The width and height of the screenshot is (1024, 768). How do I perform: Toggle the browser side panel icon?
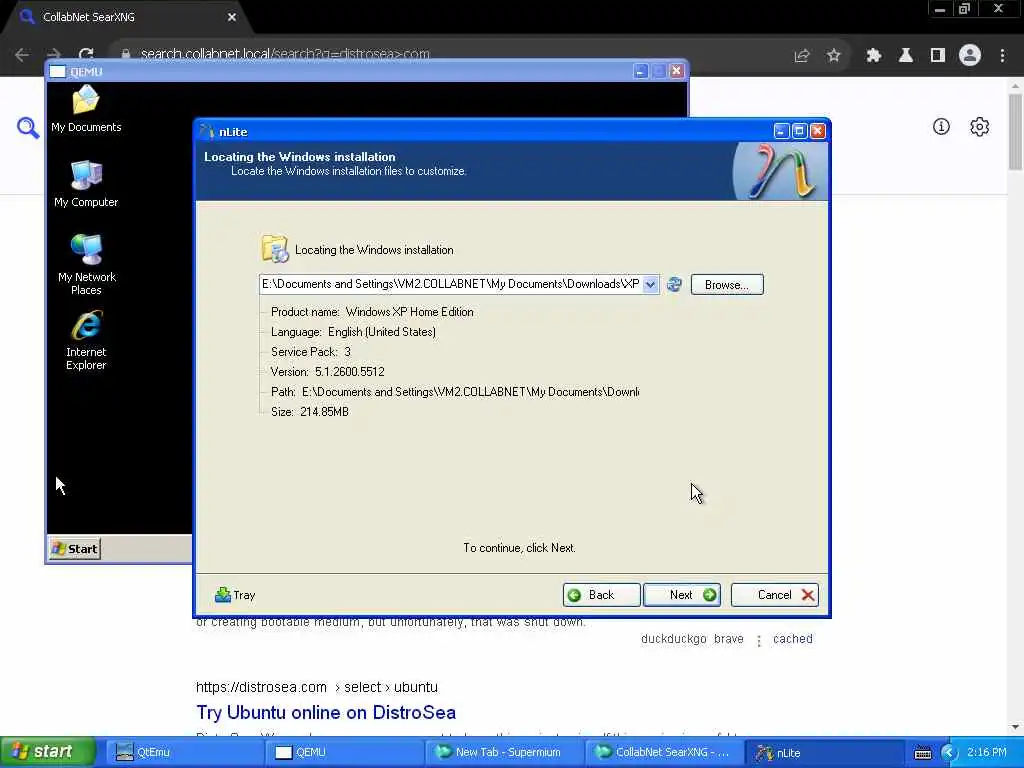(x=938, y=56)
